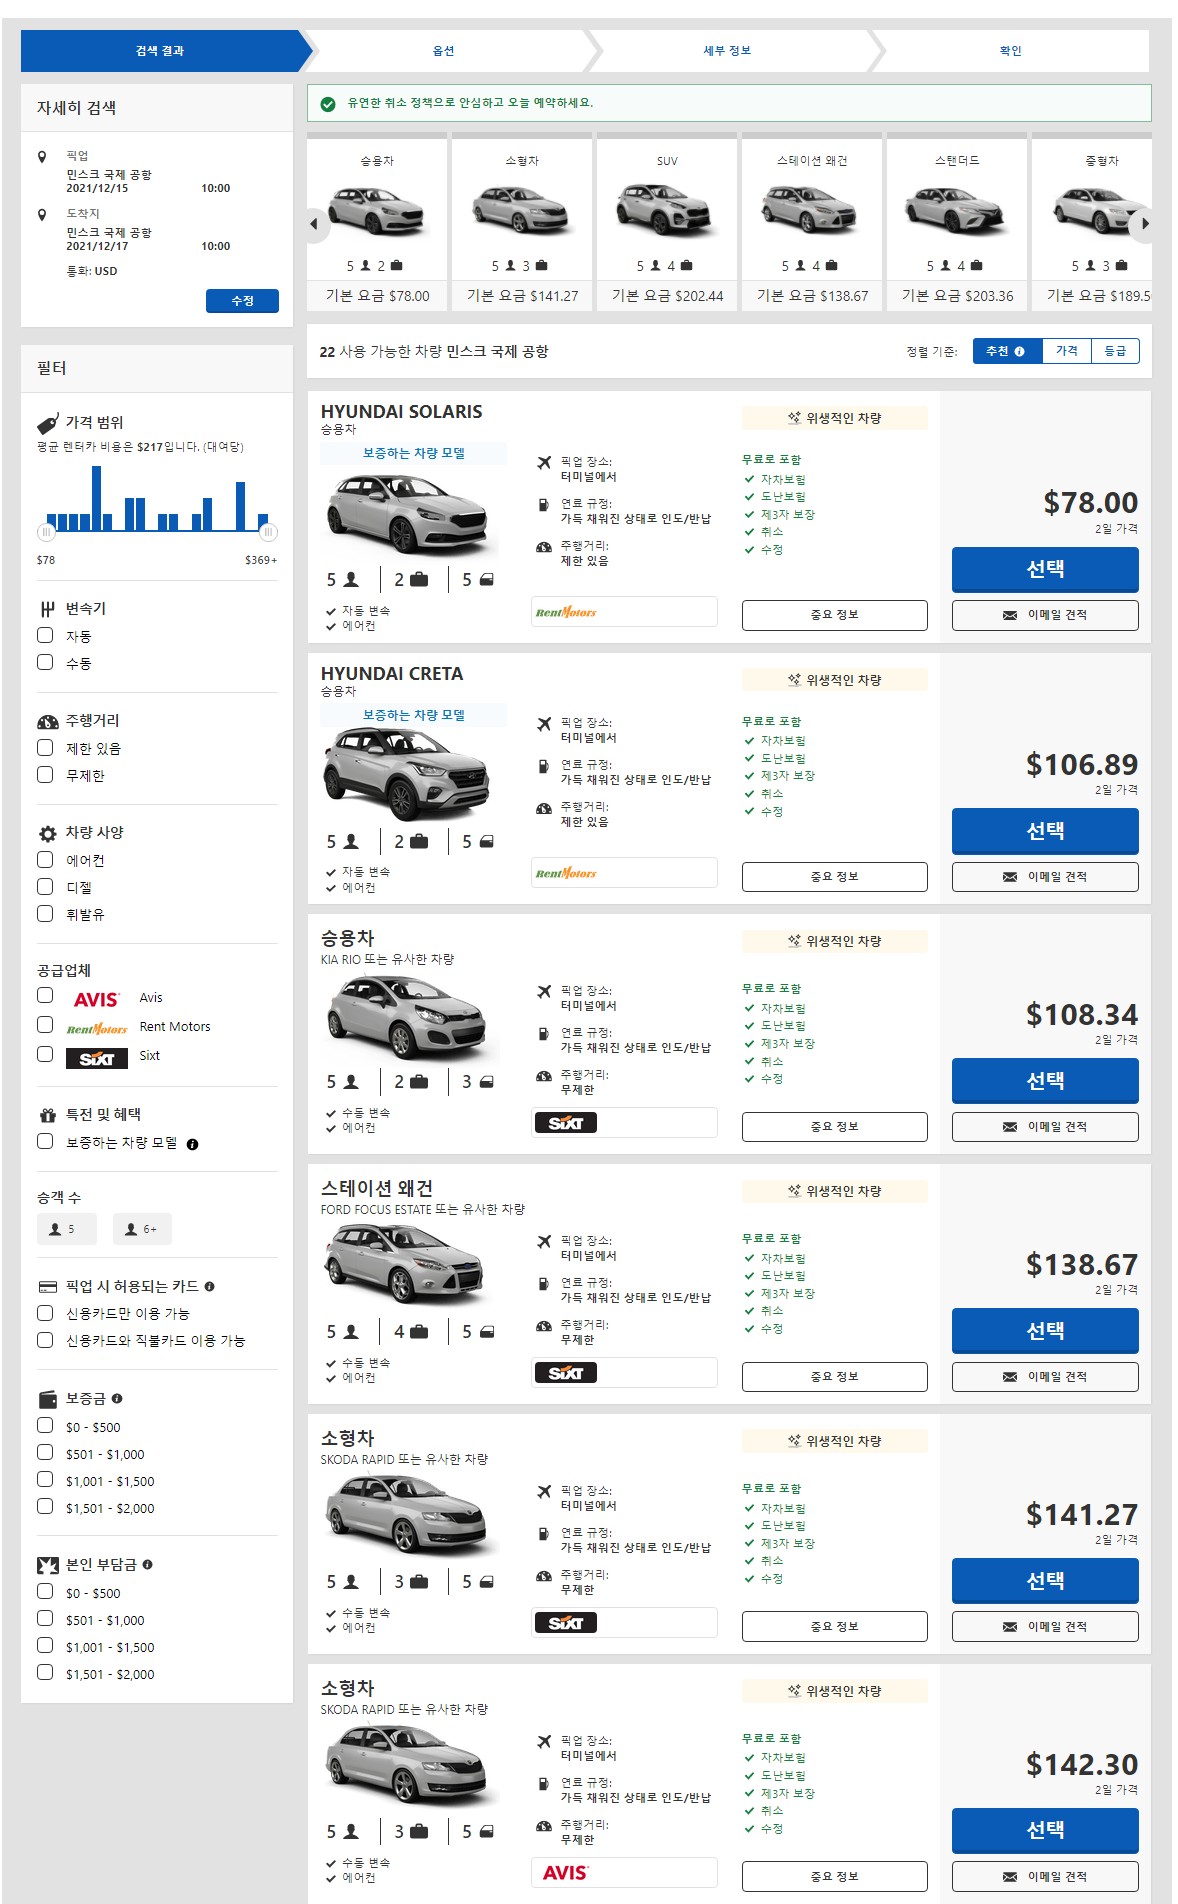Sort results by 등급
This screenshot has width=1178, height=1904.
(1115, 351)
